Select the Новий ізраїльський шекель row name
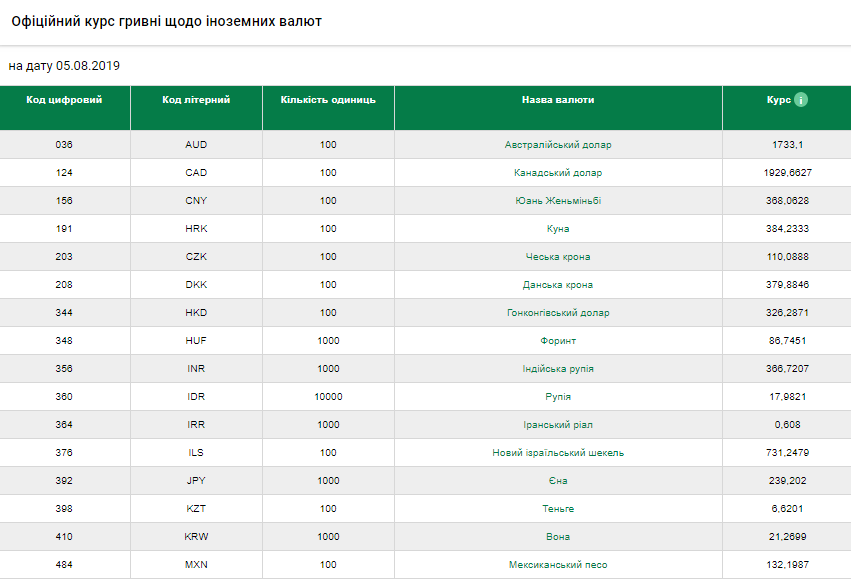Screen dimensions: 851x579 coord(558,453)
